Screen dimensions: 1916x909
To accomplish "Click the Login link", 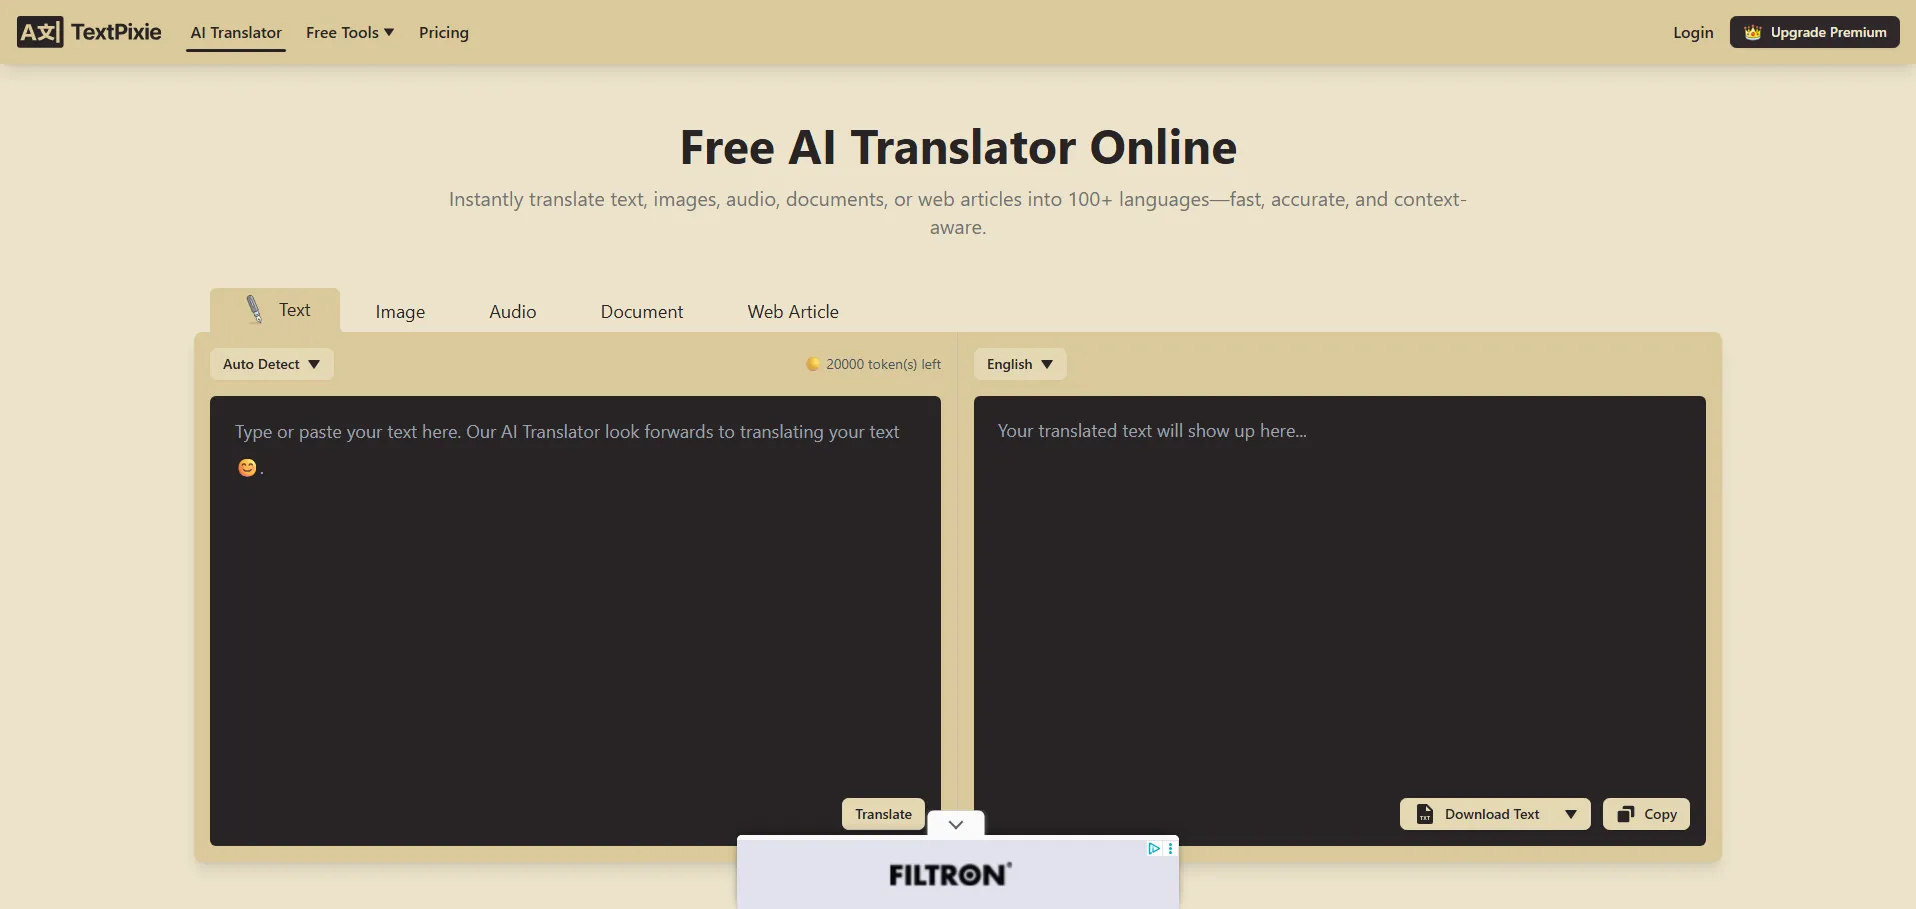I will 1692,32.
